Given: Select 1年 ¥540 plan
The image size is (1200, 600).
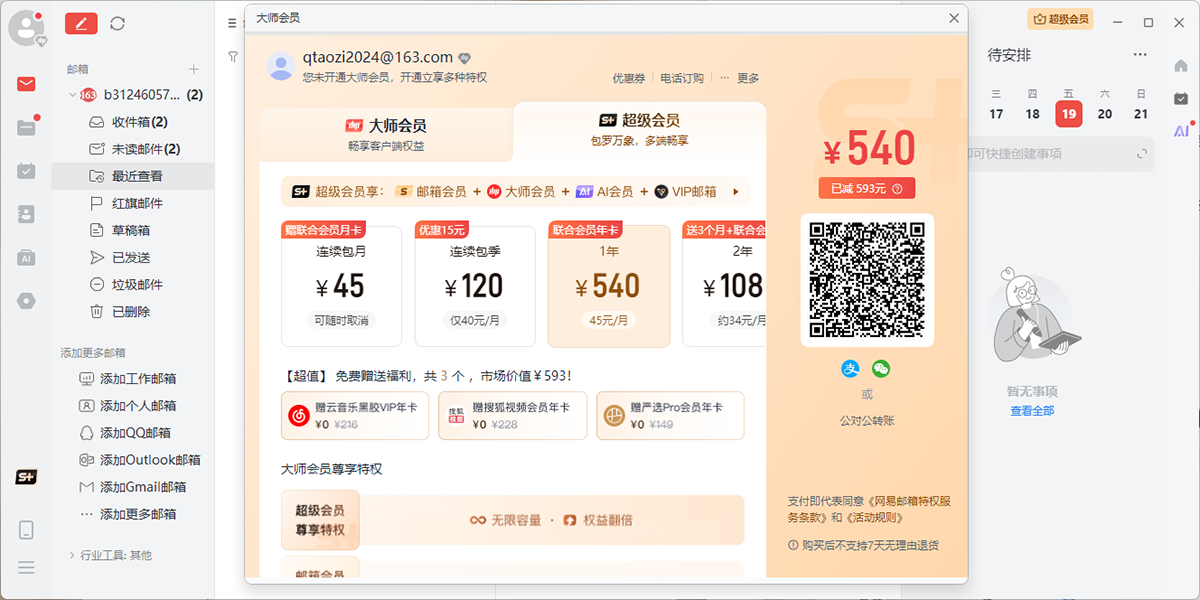Looking at the screenshot, I should (x=609, y=285).
